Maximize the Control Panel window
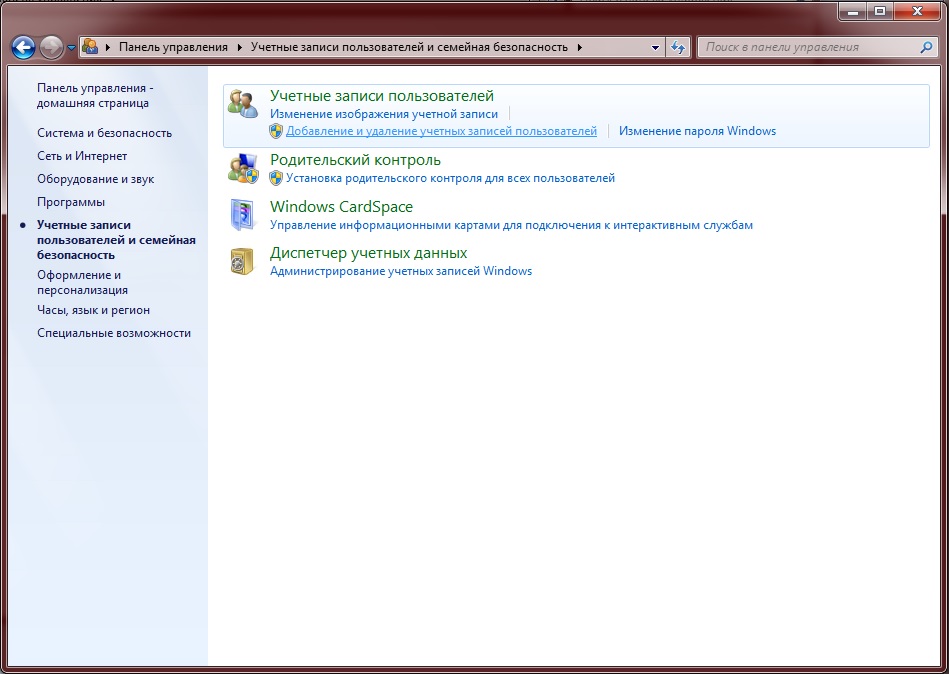The image size is (949, 674). pos(879,11)
